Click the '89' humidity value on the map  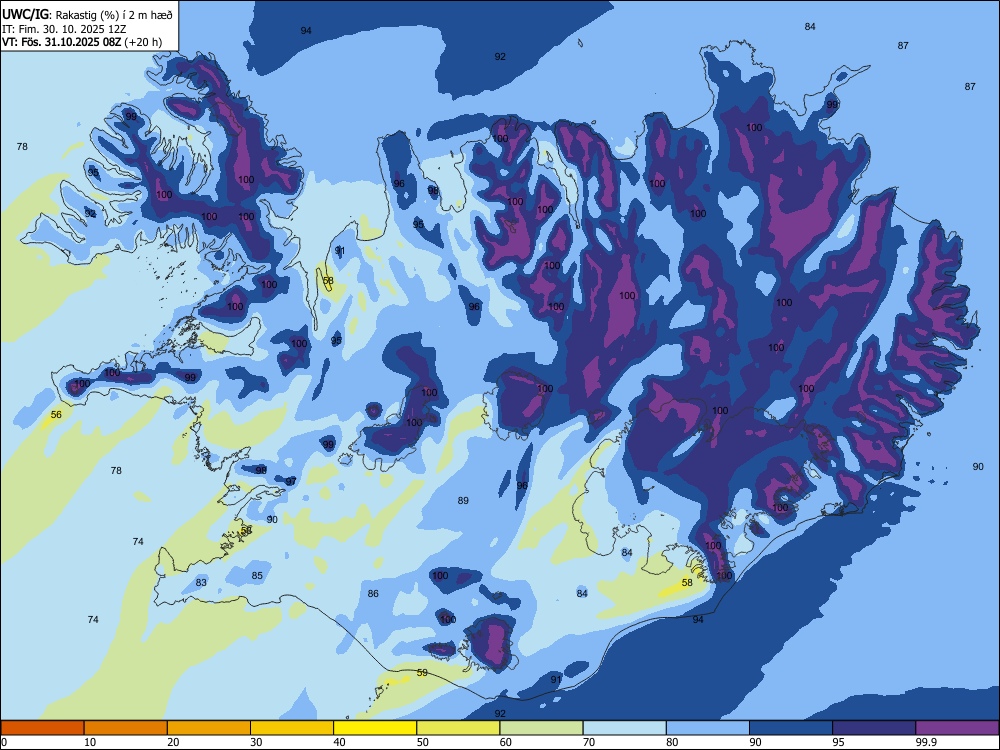pos(463,501)
